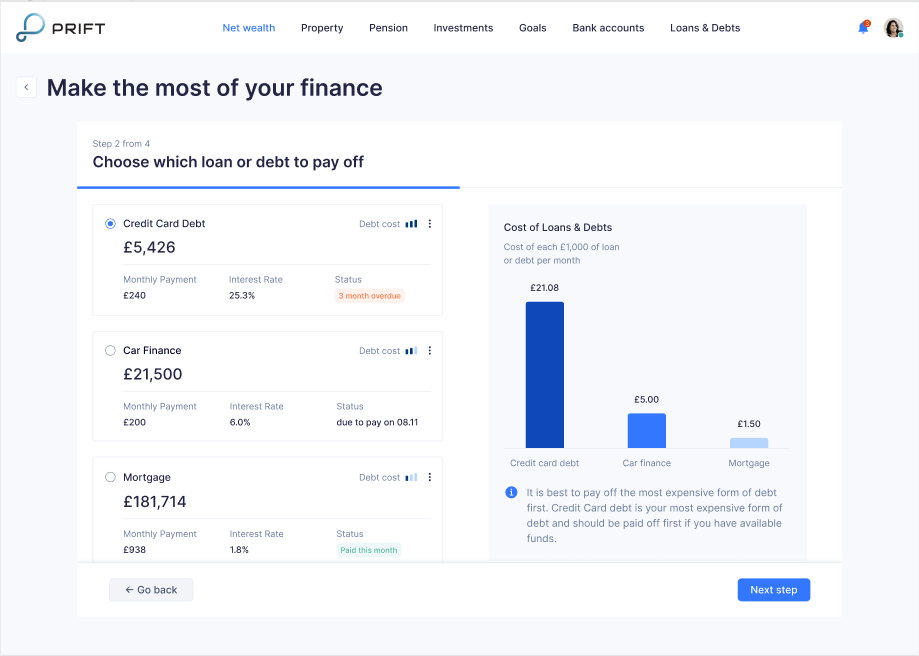Click the Next step button

pyautogui.click(x=774, y=590)
